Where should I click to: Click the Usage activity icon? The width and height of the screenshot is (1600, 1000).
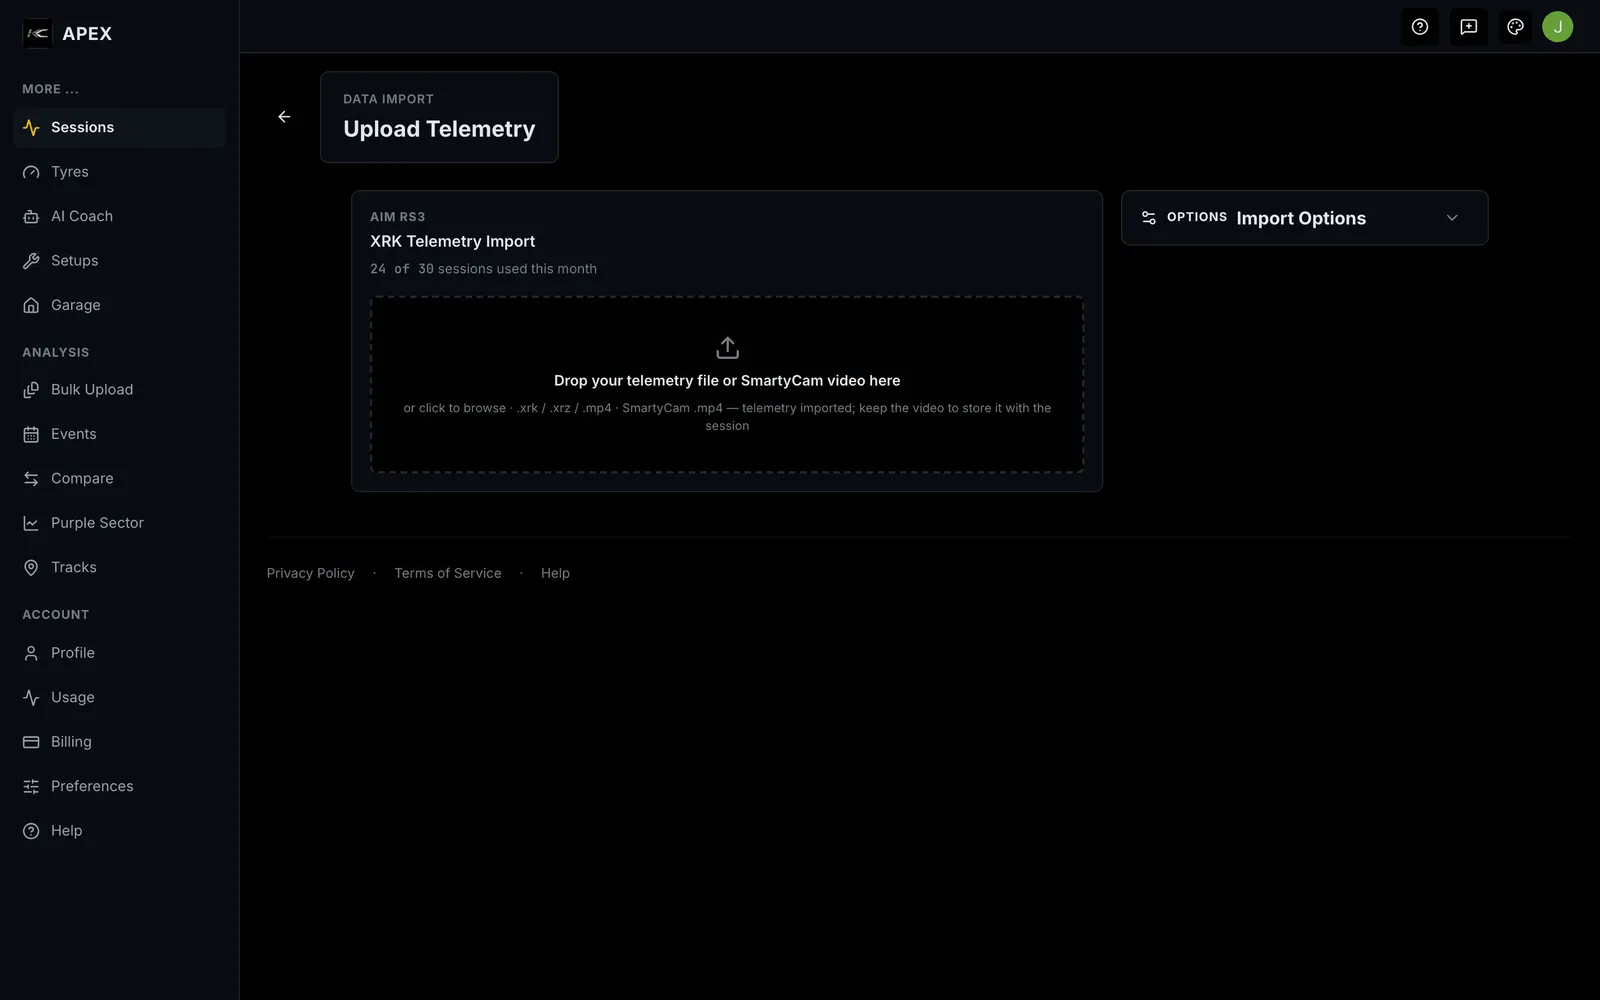[31, 697]
